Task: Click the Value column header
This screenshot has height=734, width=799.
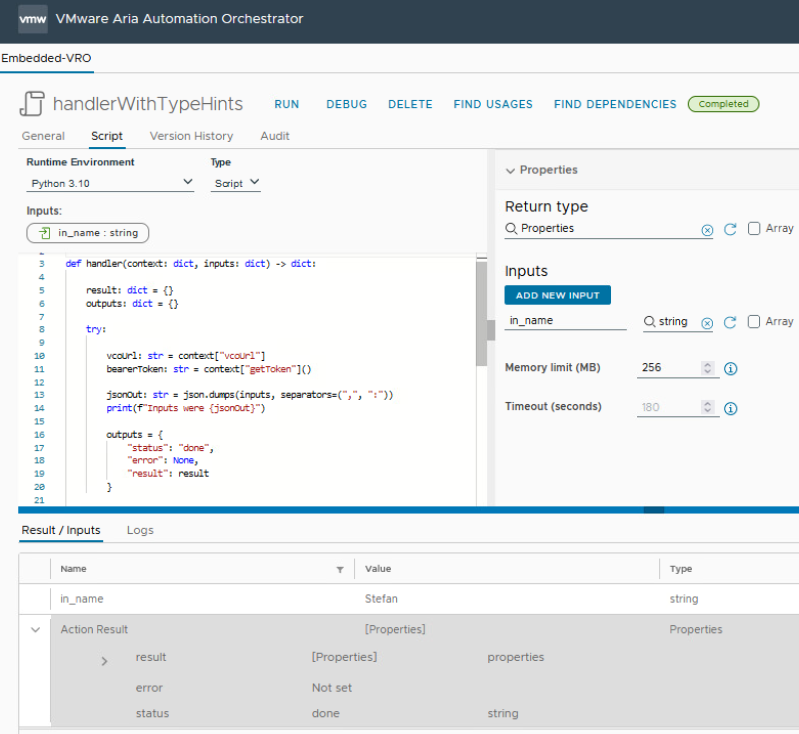Action: pos(378,569)
